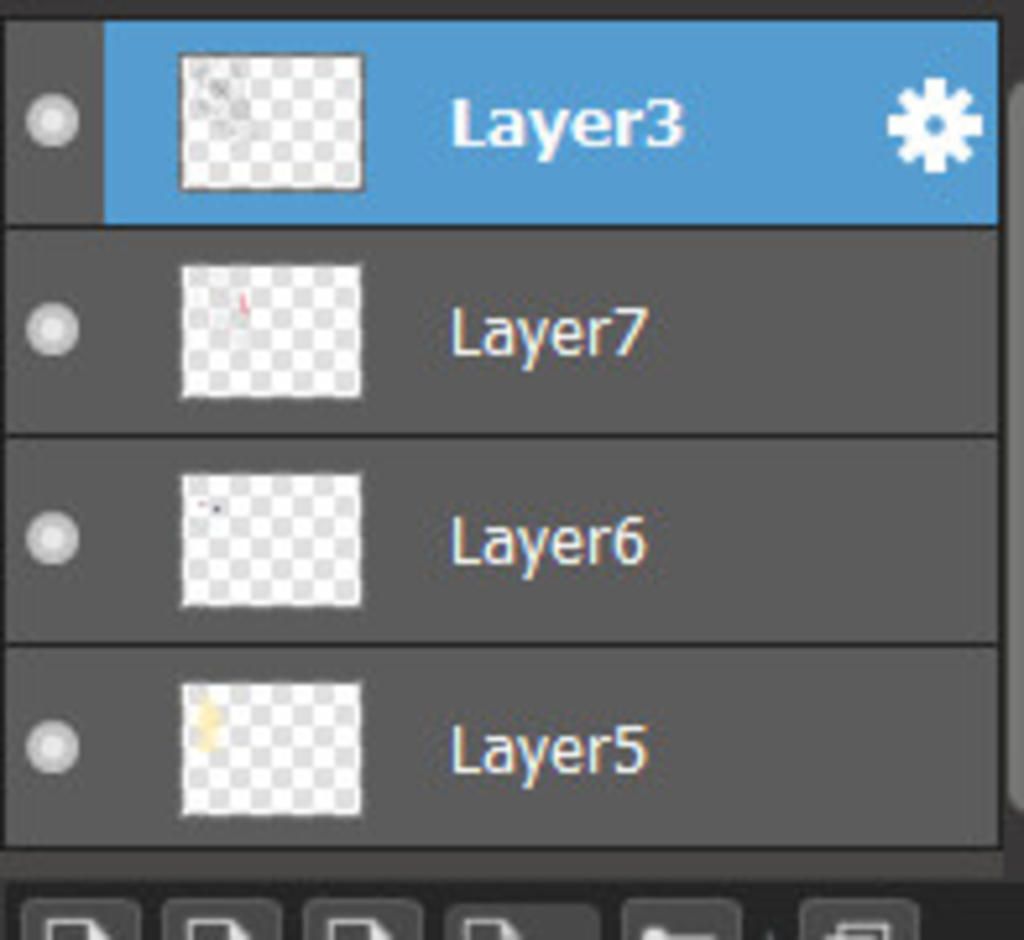
Task: Click the duplicate layer icon
Action: point(858,924)
